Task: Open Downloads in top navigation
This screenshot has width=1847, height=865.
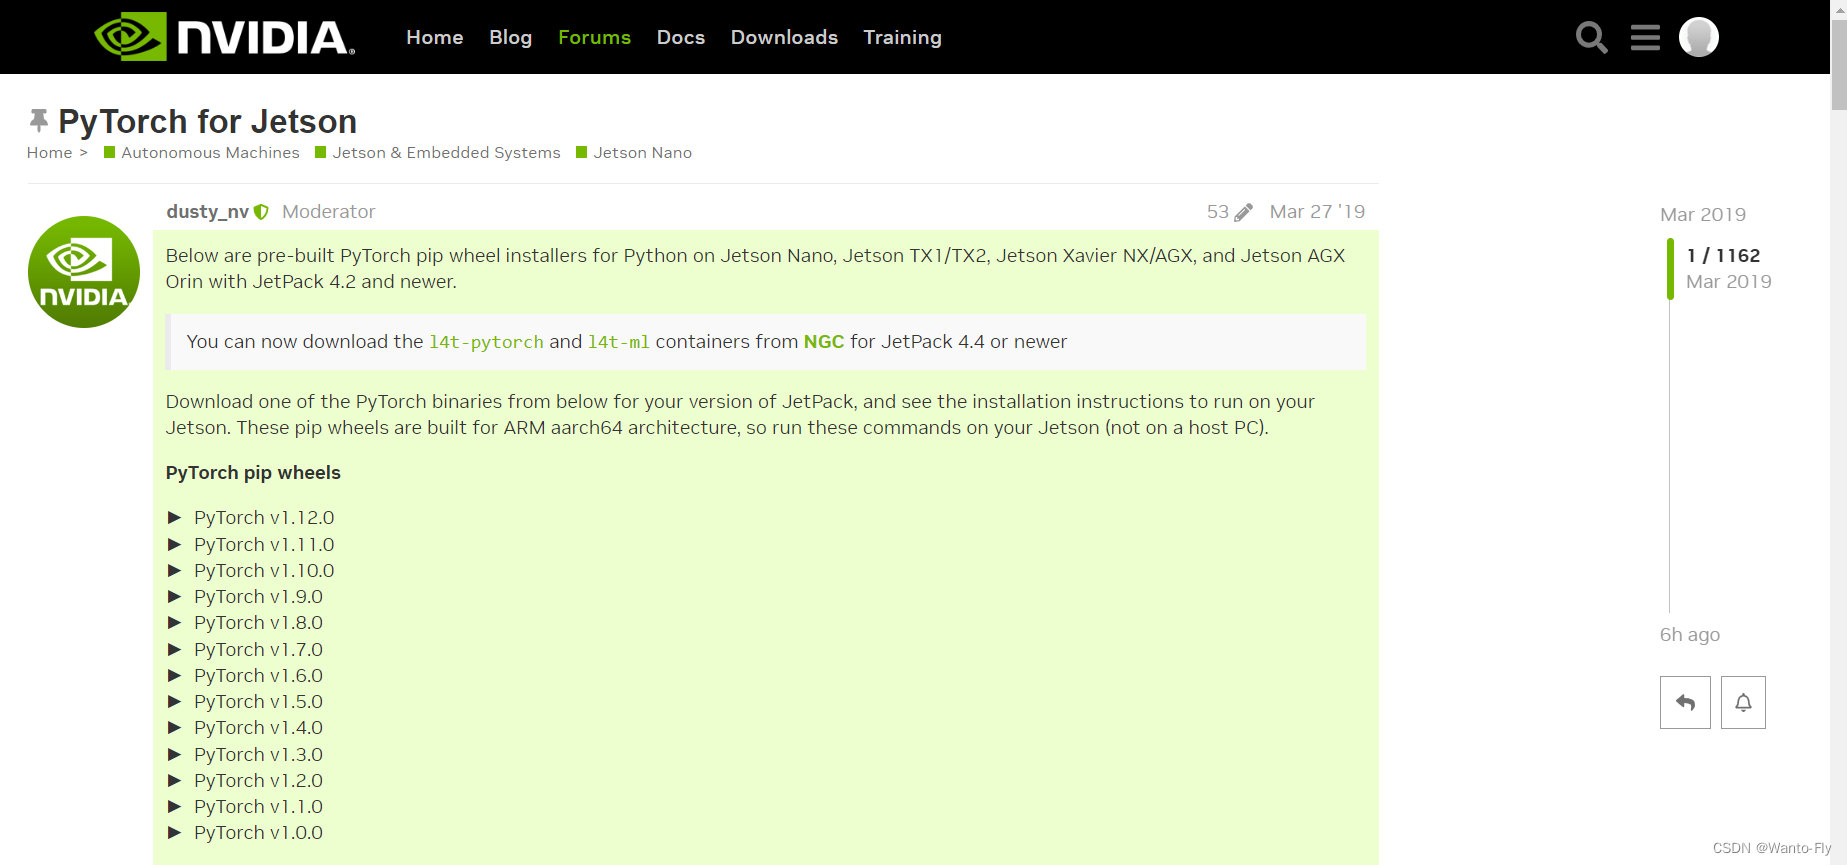Action: [784, 37]
